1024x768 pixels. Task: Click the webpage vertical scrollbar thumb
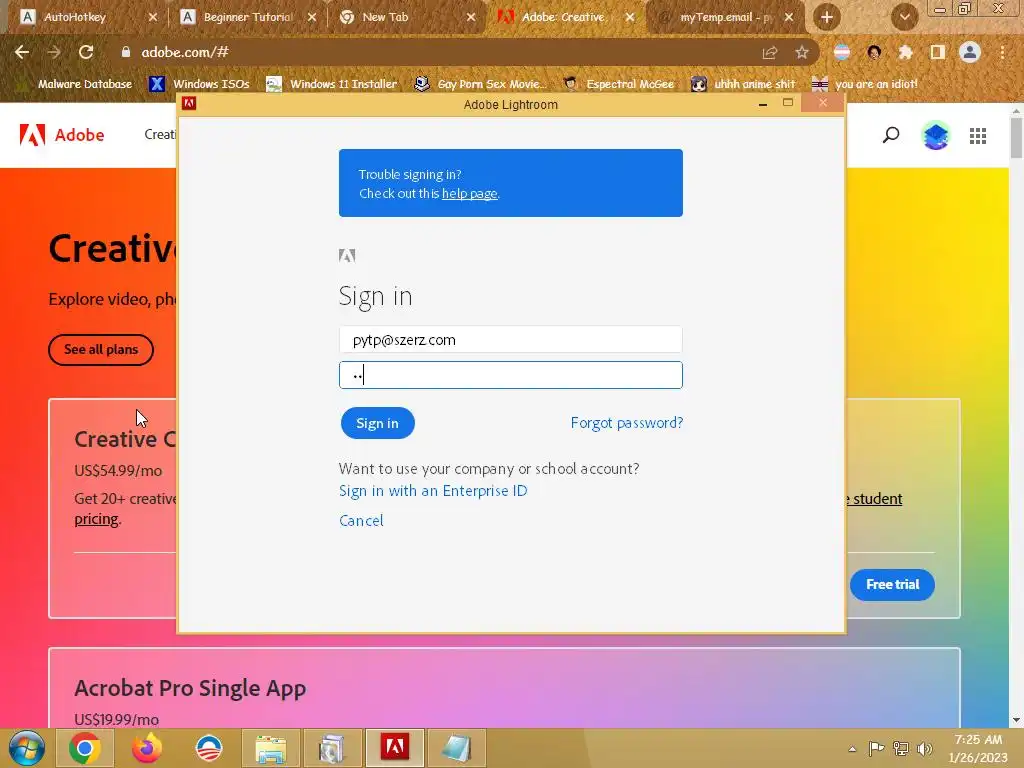[x=1016, y=137]
